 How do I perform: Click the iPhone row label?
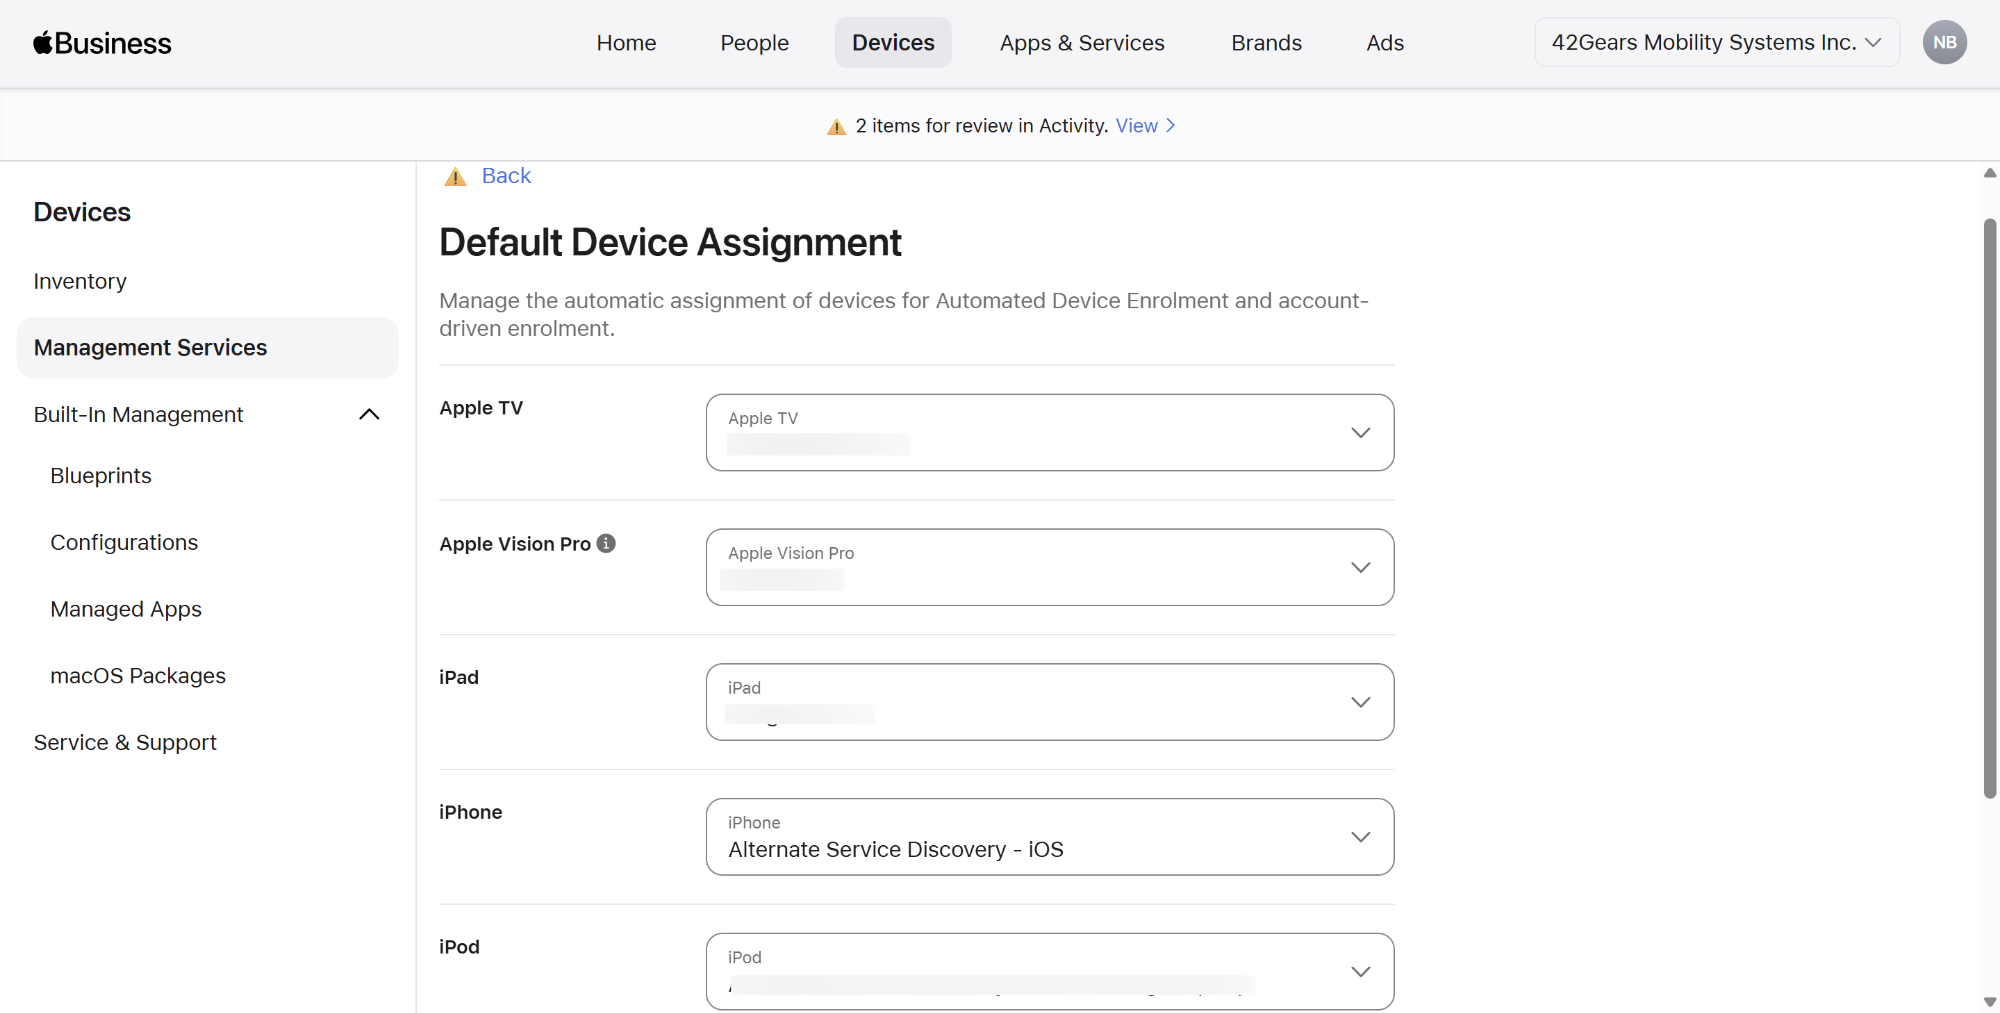pos(471,812)
